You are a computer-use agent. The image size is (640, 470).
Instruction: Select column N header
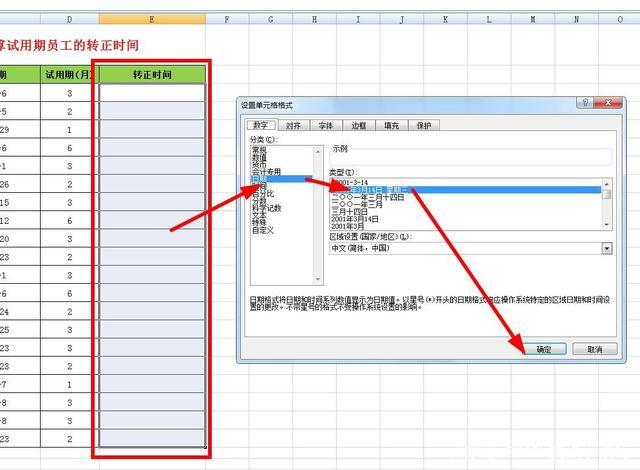coord(576,19)
